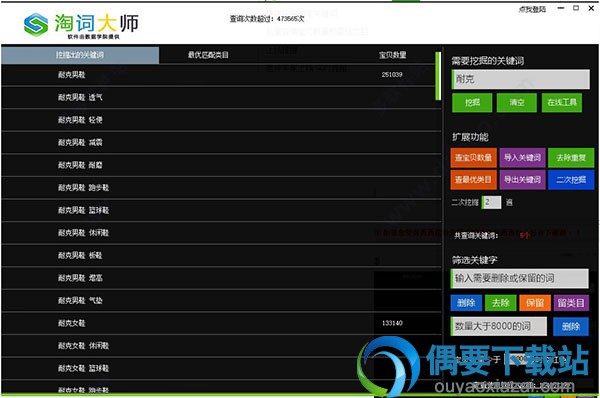Image resolution: width=600 pixels, height=398 pixels.
Task: Click the green 挖掘 button
Action: click(472, 103)
